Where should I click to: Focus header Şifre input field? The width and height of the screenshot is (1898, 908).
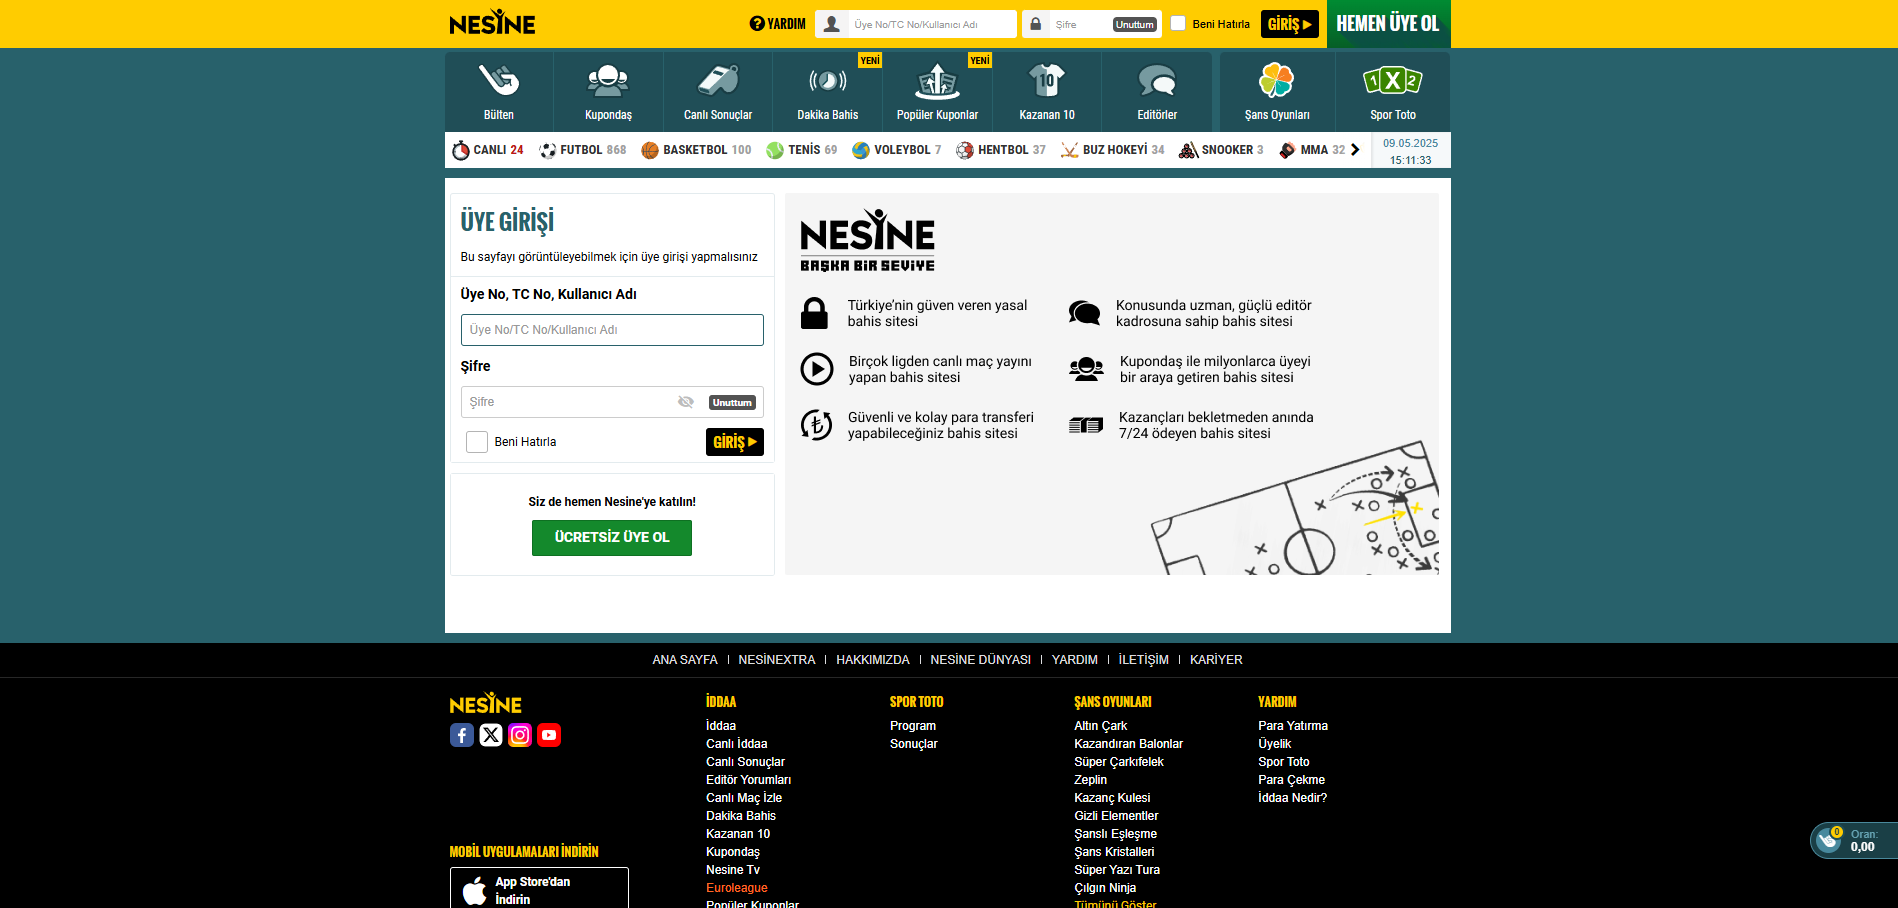(1080, 24)
